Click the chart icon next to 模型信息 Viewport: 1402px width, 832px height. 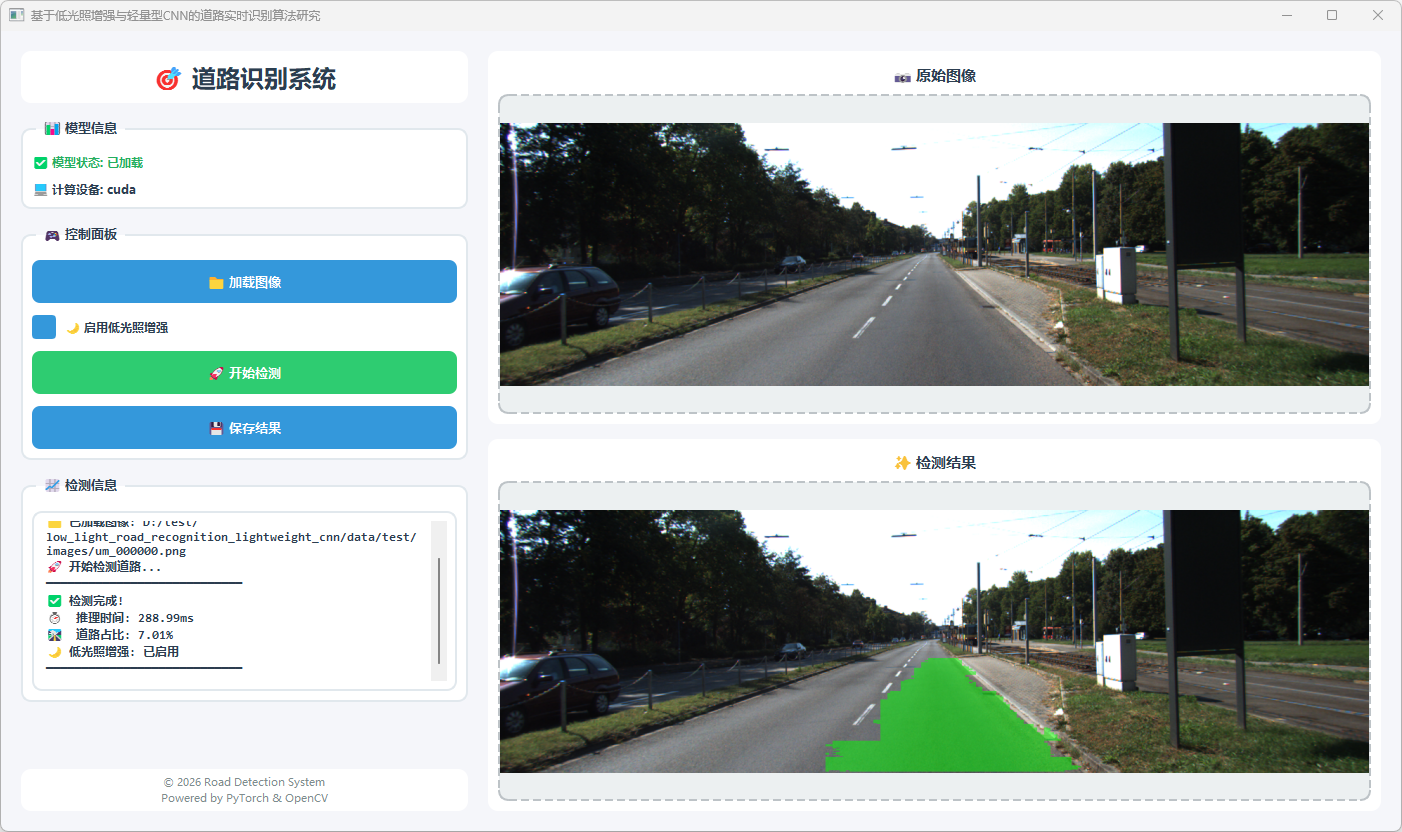click(52, 128)
